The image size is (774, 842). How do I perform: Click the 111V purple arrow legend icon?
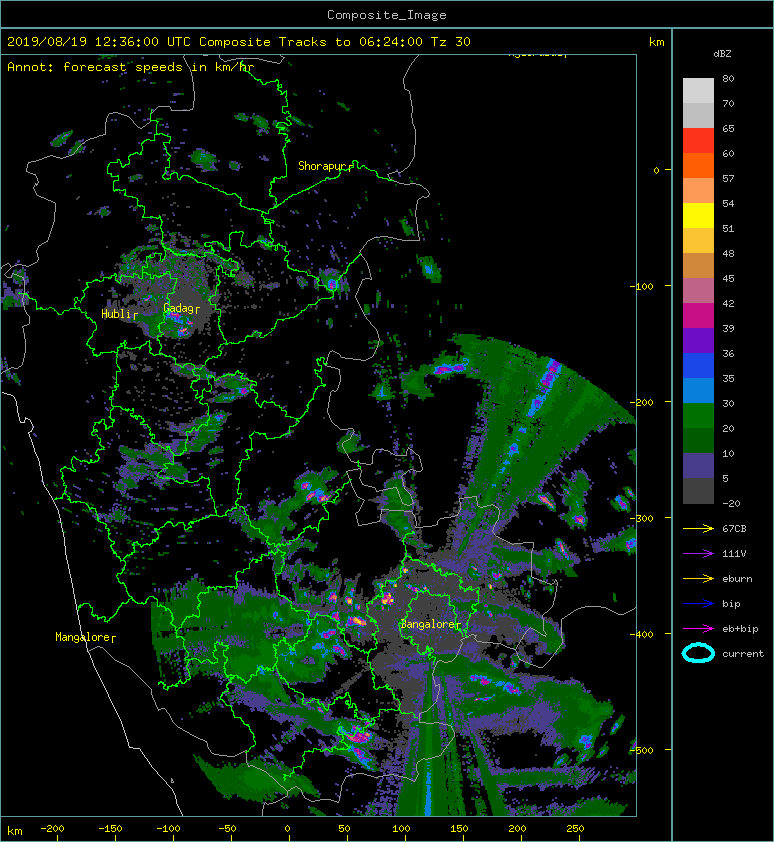pos(698,554)
